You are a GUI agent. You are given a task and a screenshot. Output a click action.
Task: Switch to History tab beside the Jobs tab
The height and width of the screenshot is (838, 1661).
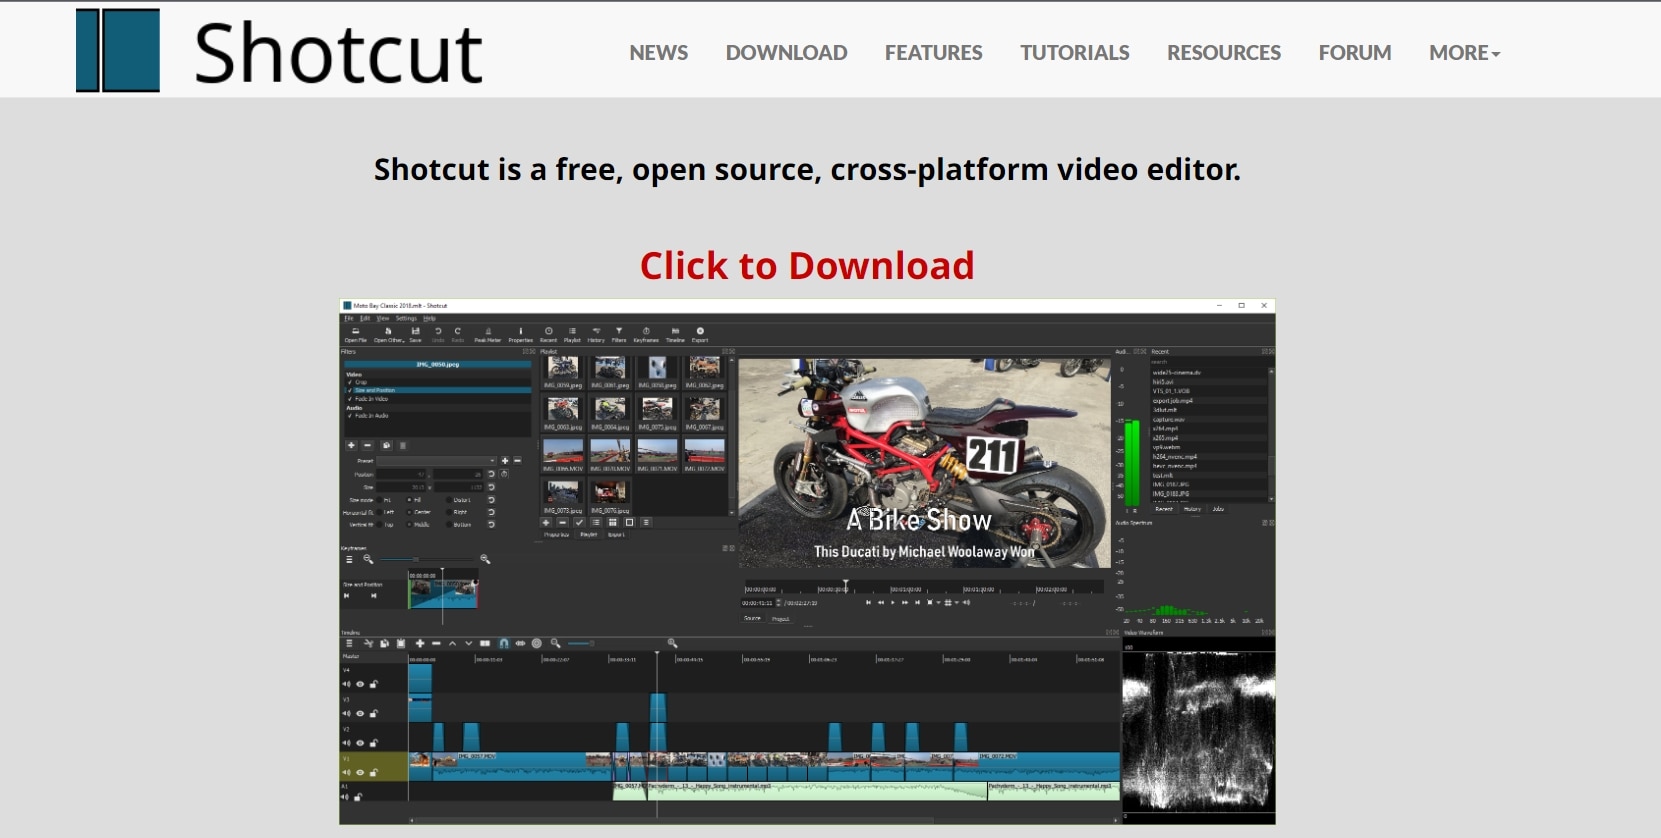coord(1192,509)
